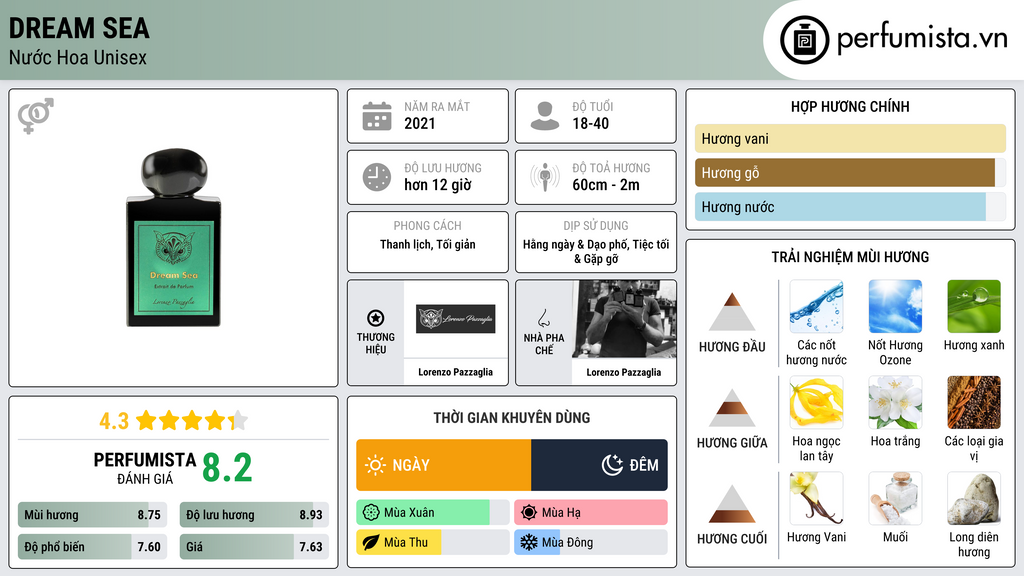Select the Hương Vani note image
The width and height of the screenshot is (1024, 576).
[816, 498]
